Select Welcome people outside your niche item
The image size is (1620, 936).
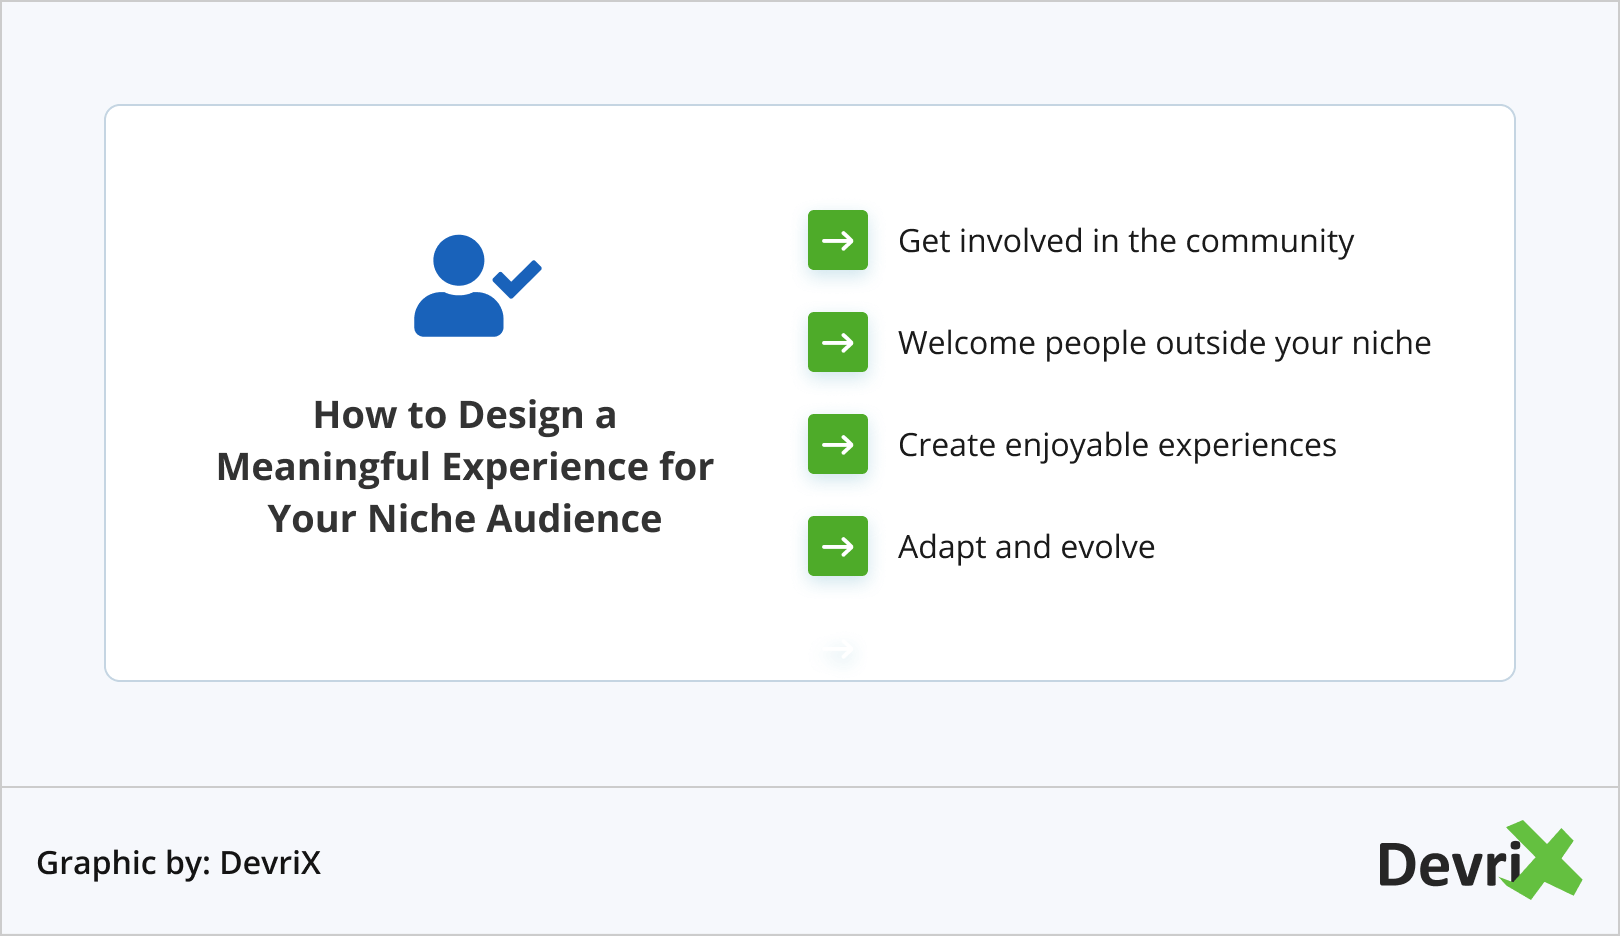[1164, 343]
